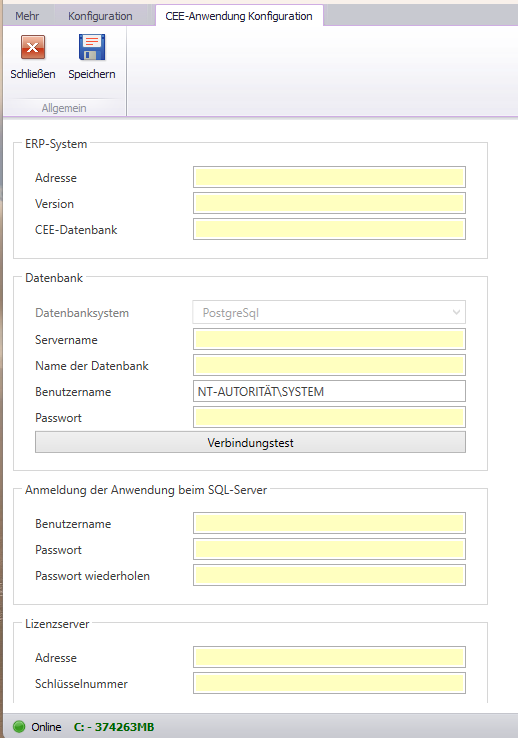This screenshot has width=518, height=738.
Task: Switch to the Mehr tab
Action: click(x=27, y=16)
